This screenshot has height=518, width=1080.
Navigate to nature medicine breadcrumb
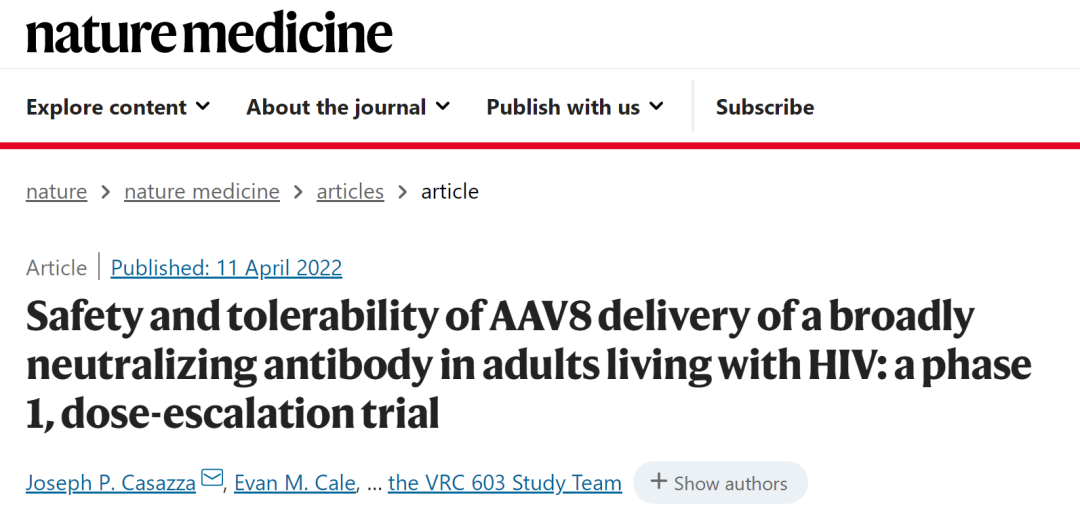pyautogui.click(x=202, y=191)
